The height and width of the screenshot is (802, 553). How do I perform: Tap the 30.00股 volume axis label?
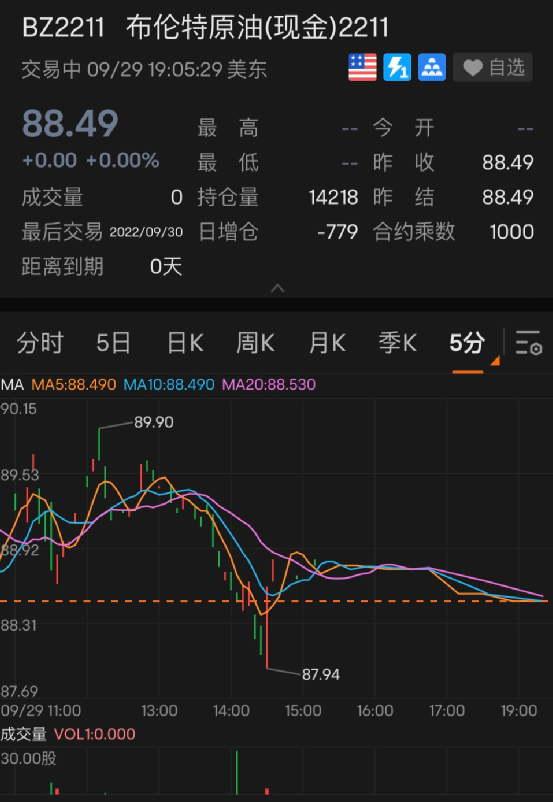point(29,759)
